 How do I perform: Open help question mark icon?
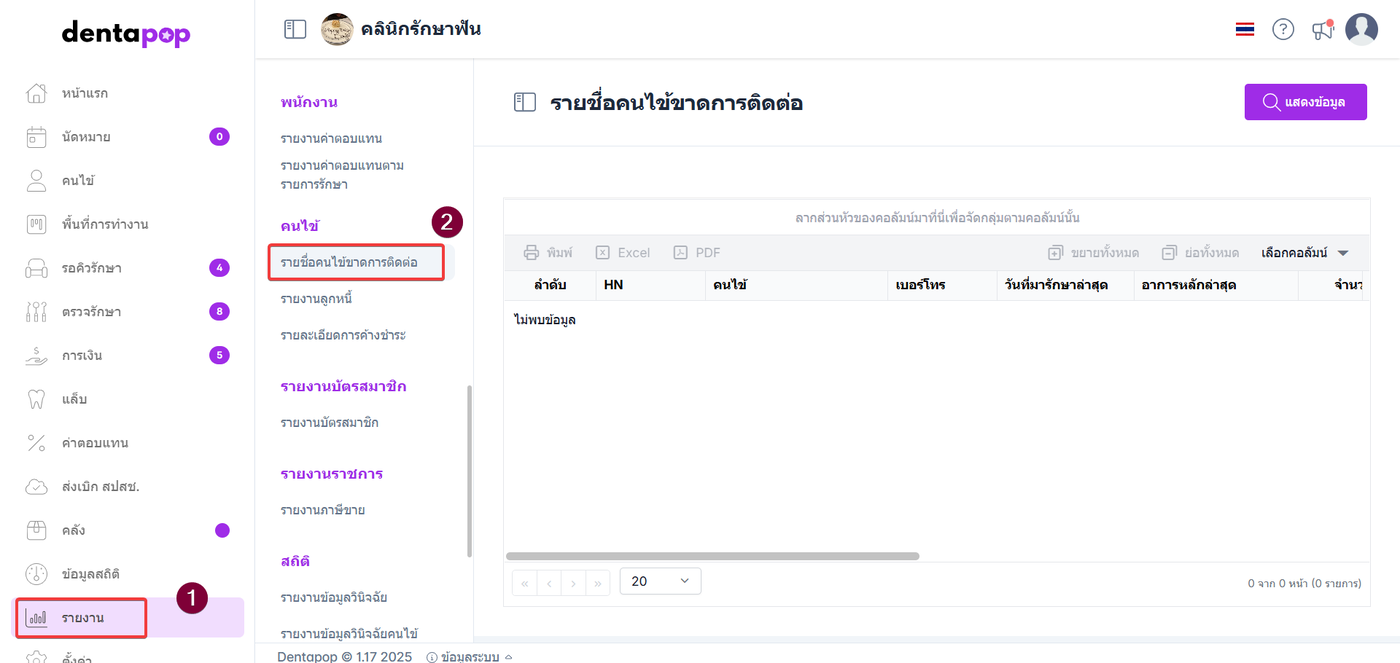click(1283, 29)
